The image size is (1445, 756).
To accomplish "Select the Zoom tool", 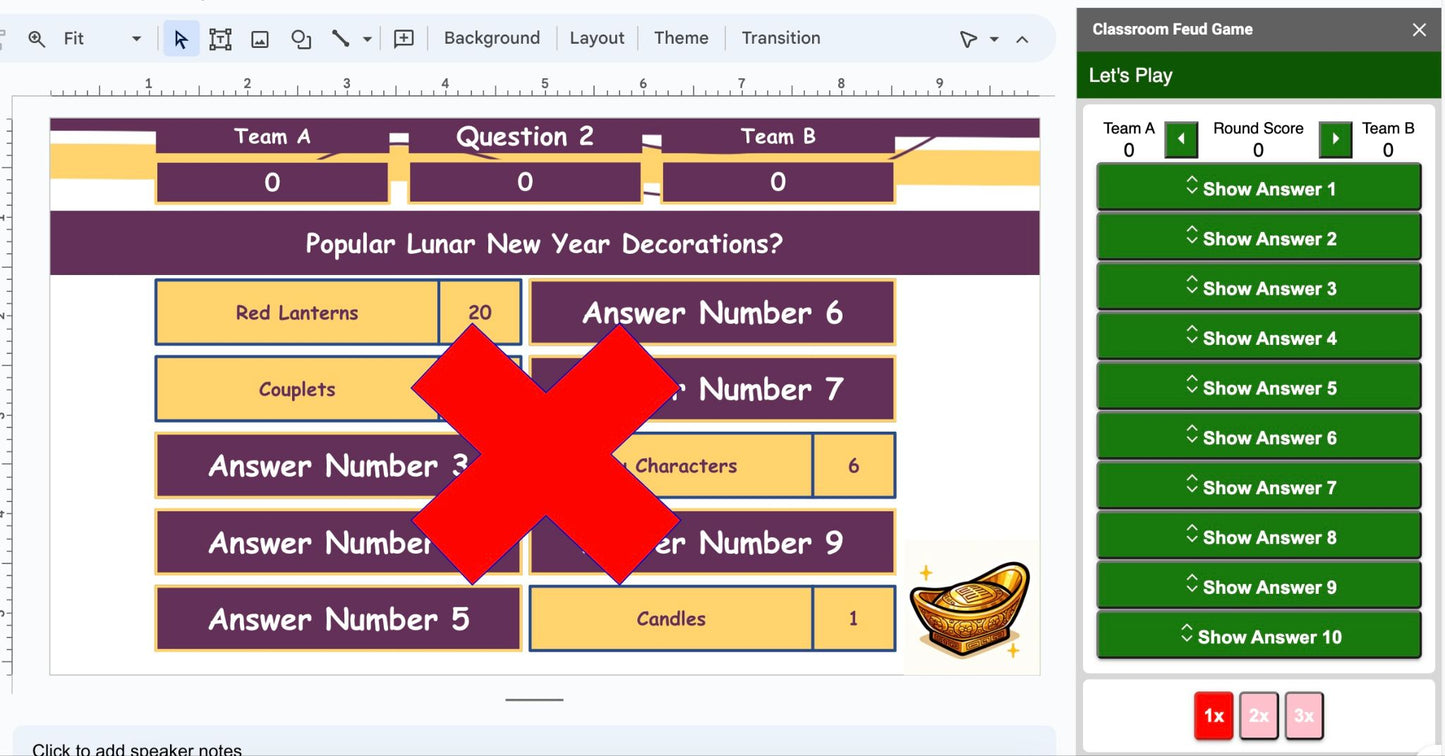I will (37, 38).
